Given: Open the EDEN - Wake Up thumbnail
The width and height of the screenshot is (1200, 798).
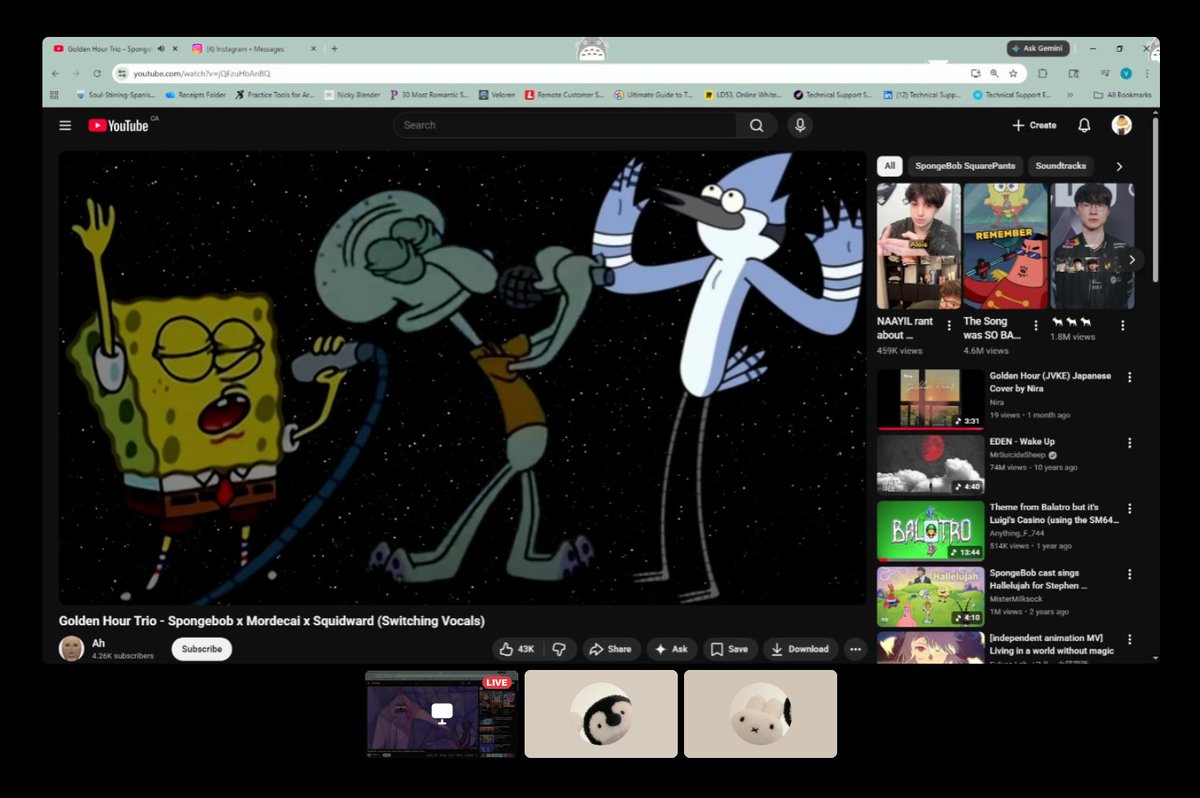Looking at the screenshot, I should (931, 464).
